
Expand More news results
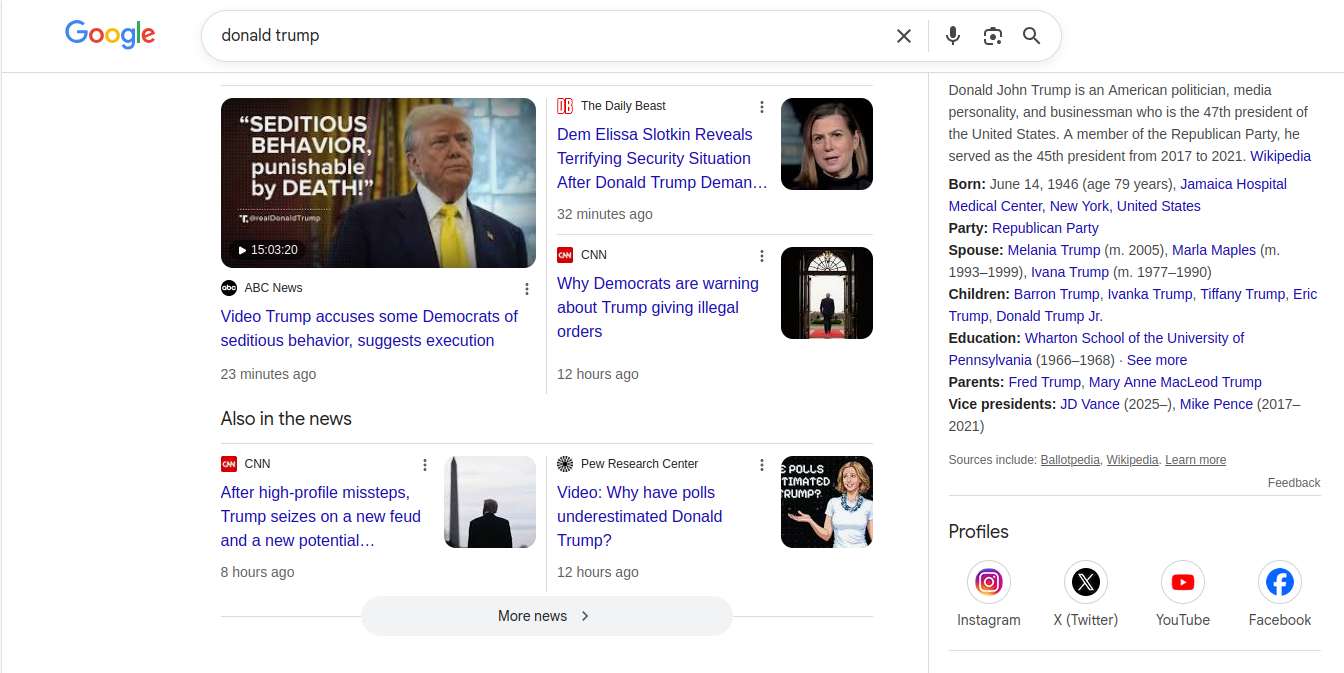pos(546,616)
